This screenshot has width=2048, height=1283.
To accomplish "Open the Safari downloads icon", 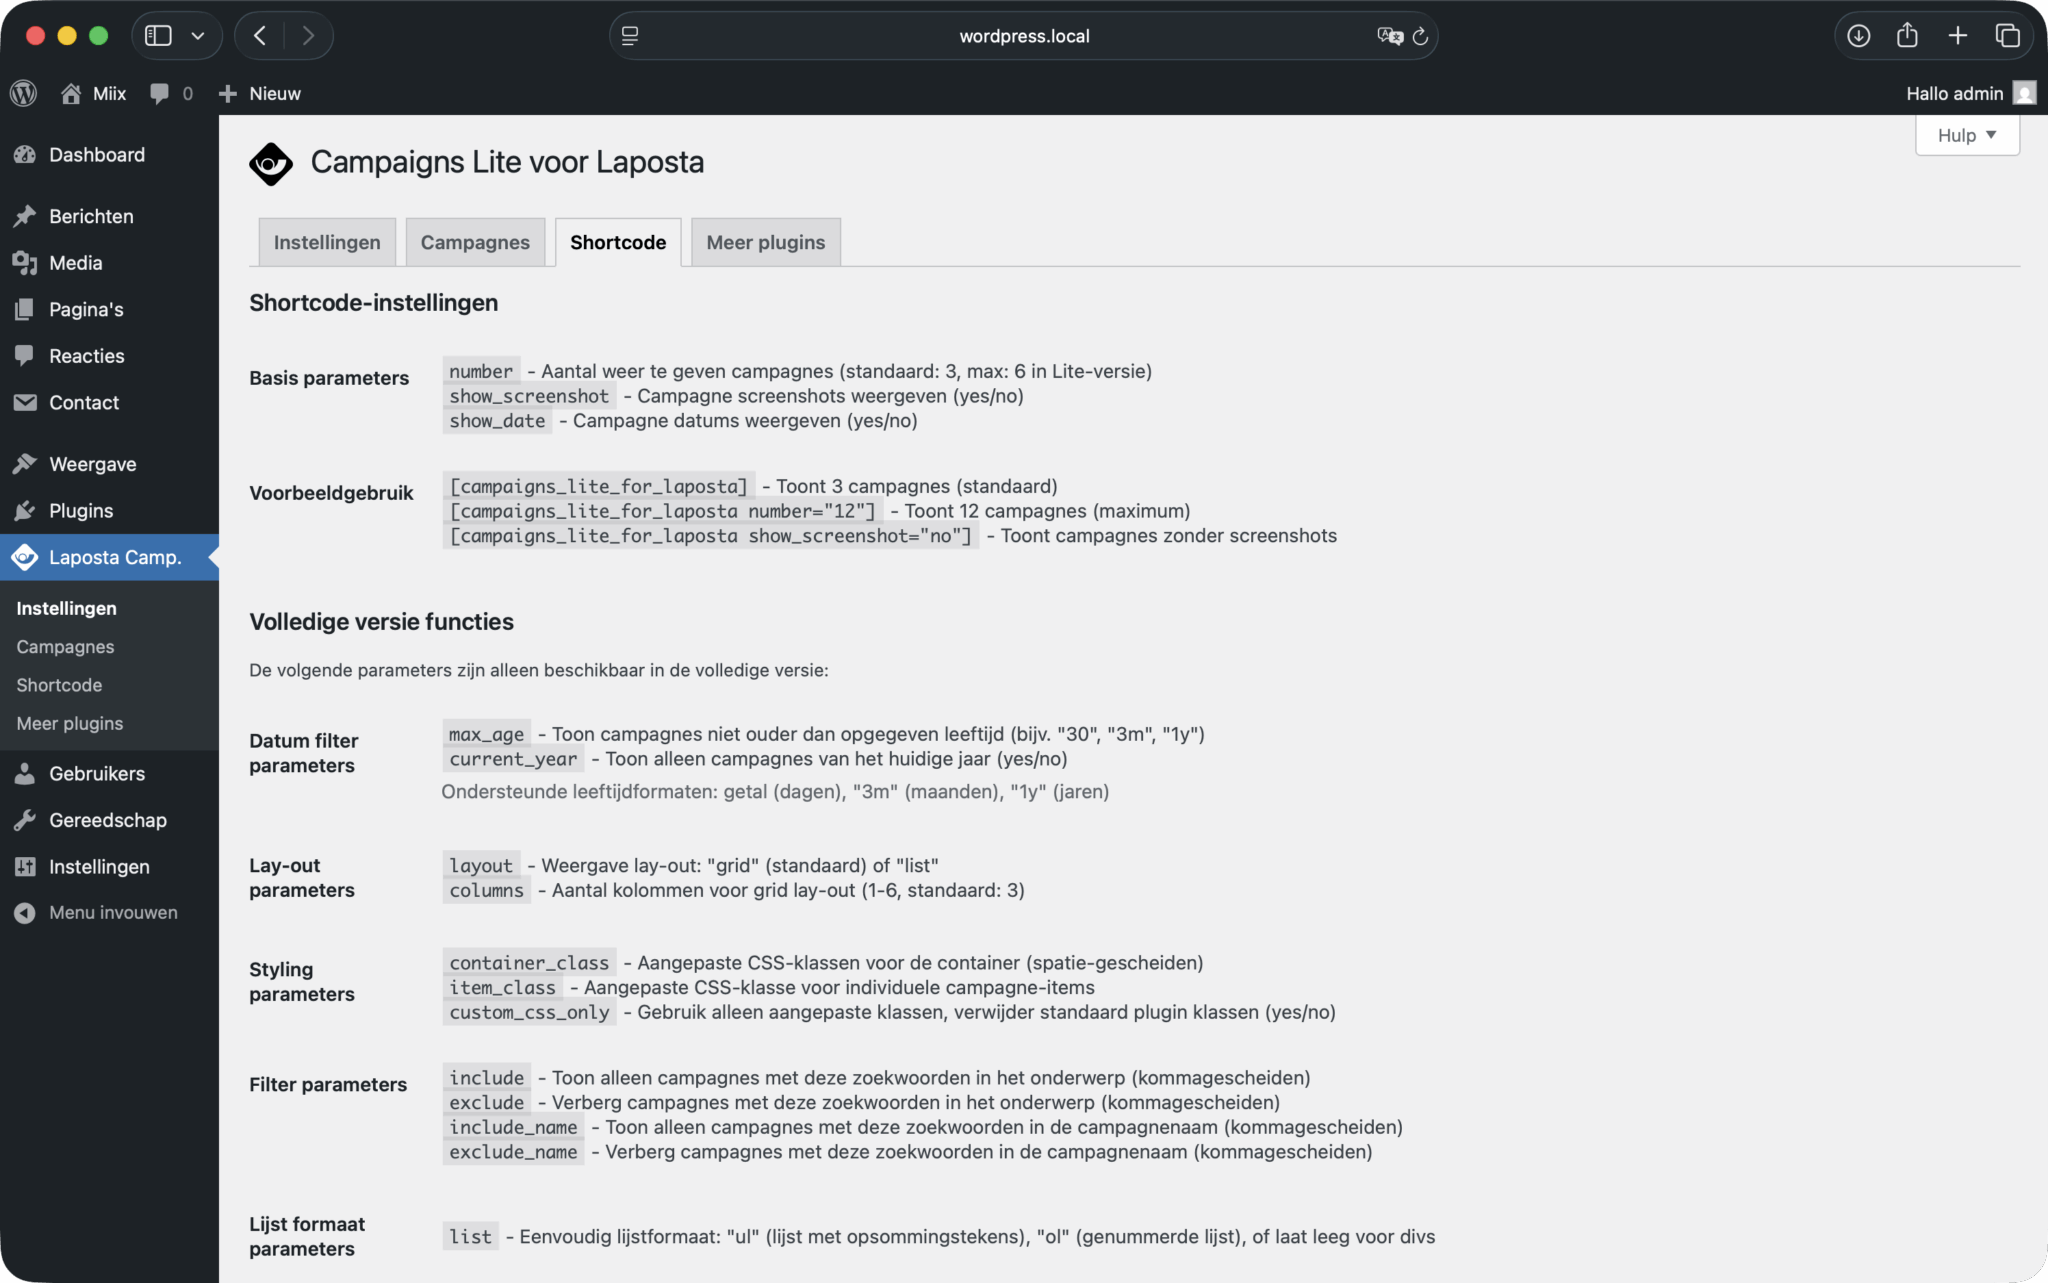I will click(1858, 36).
